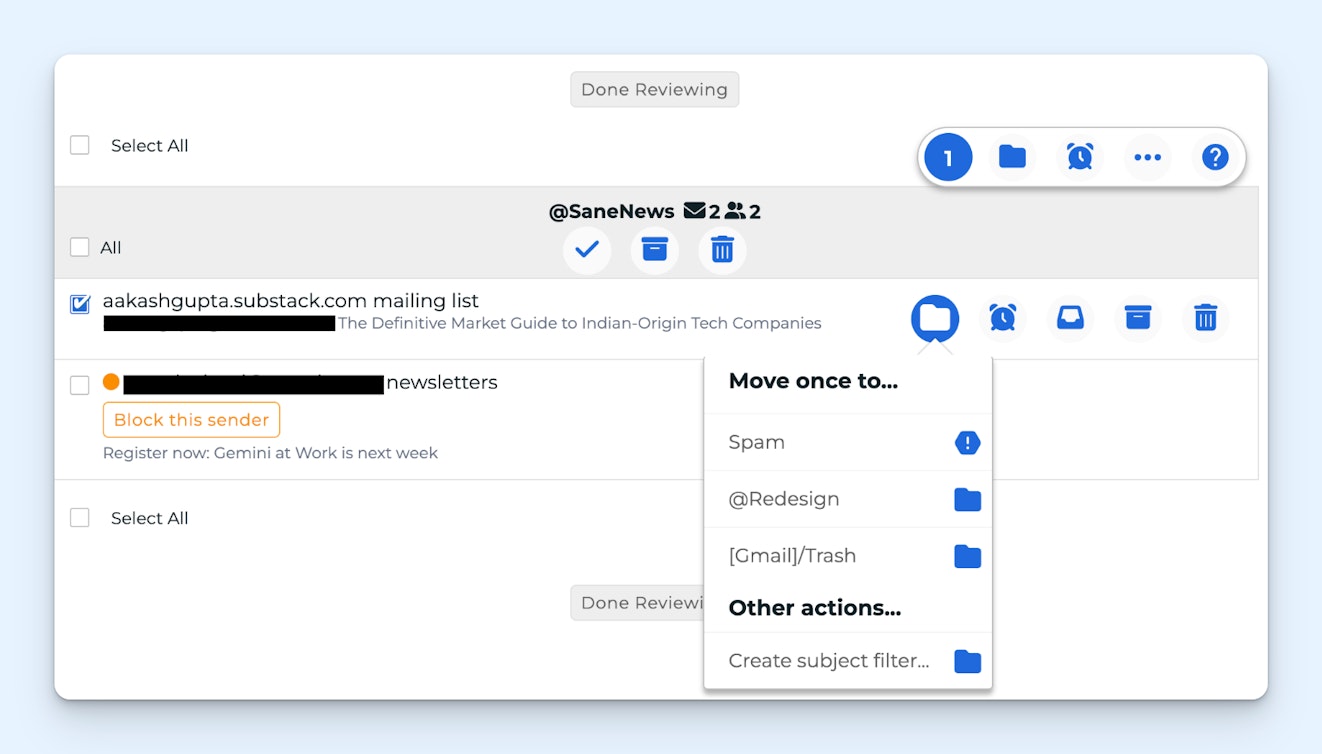Archive the aakashgupta substack email
Screen dimensions: 1322x754
coord(1137,318)
